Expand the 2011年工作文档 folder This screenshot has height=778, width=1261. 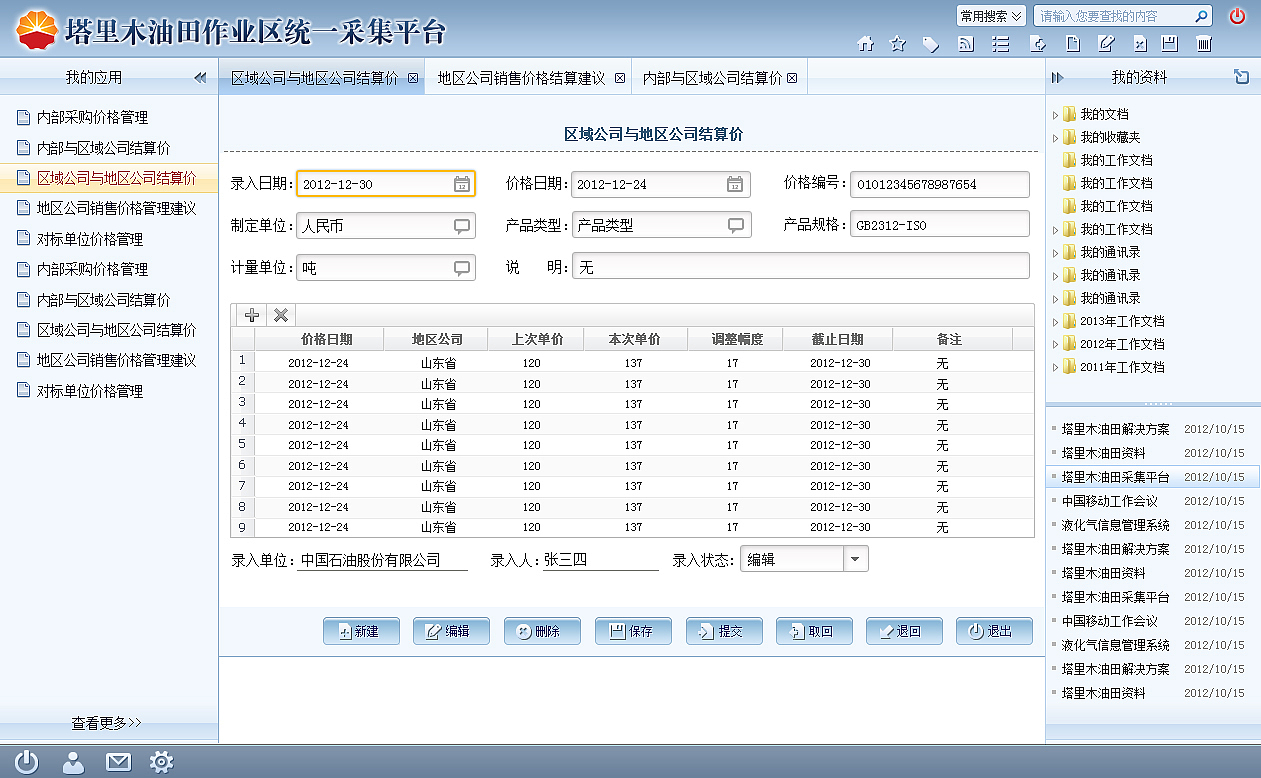[x=1055, y=368]
